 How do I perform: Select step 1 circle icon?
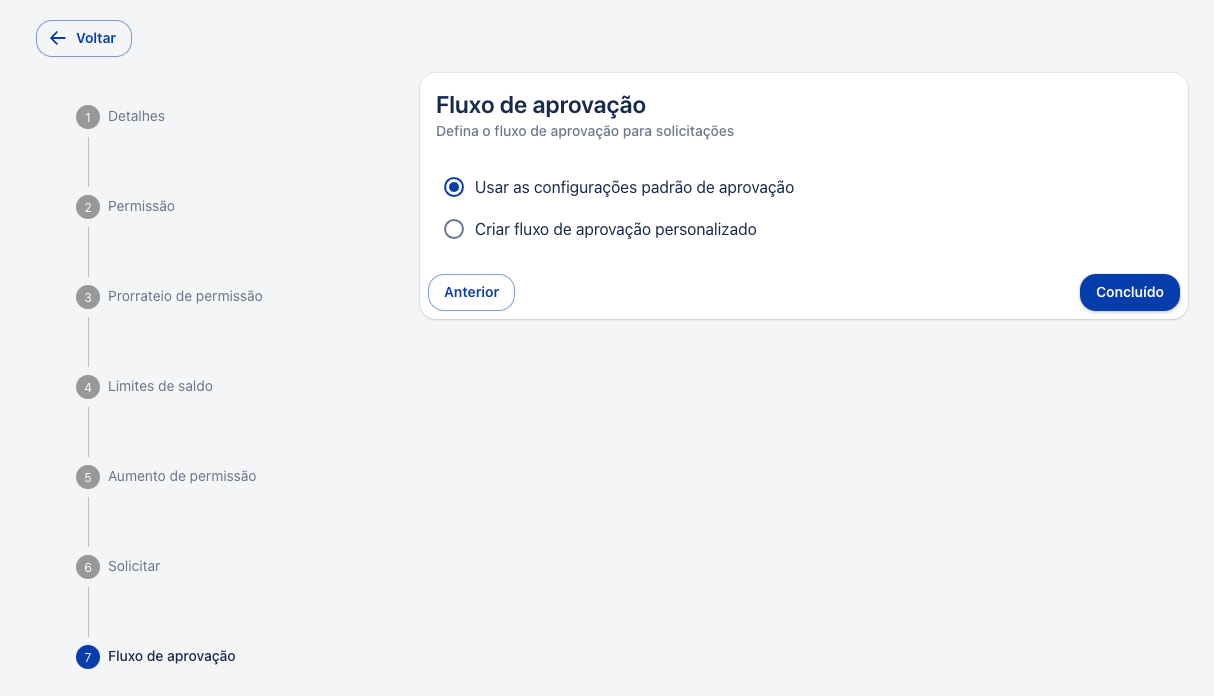88,117
